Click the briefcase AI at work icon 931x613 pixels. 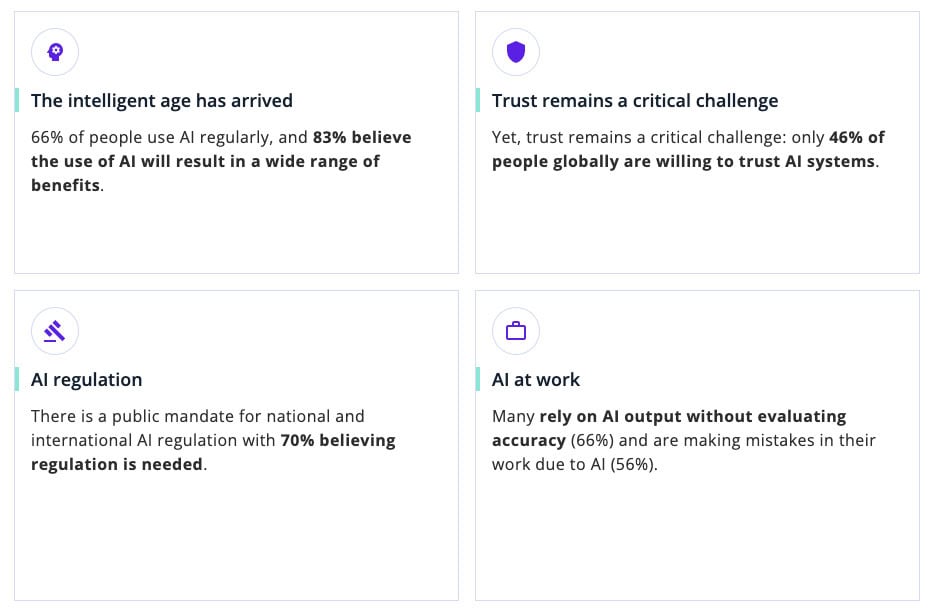pyautogui.click(x=516, y=331)
